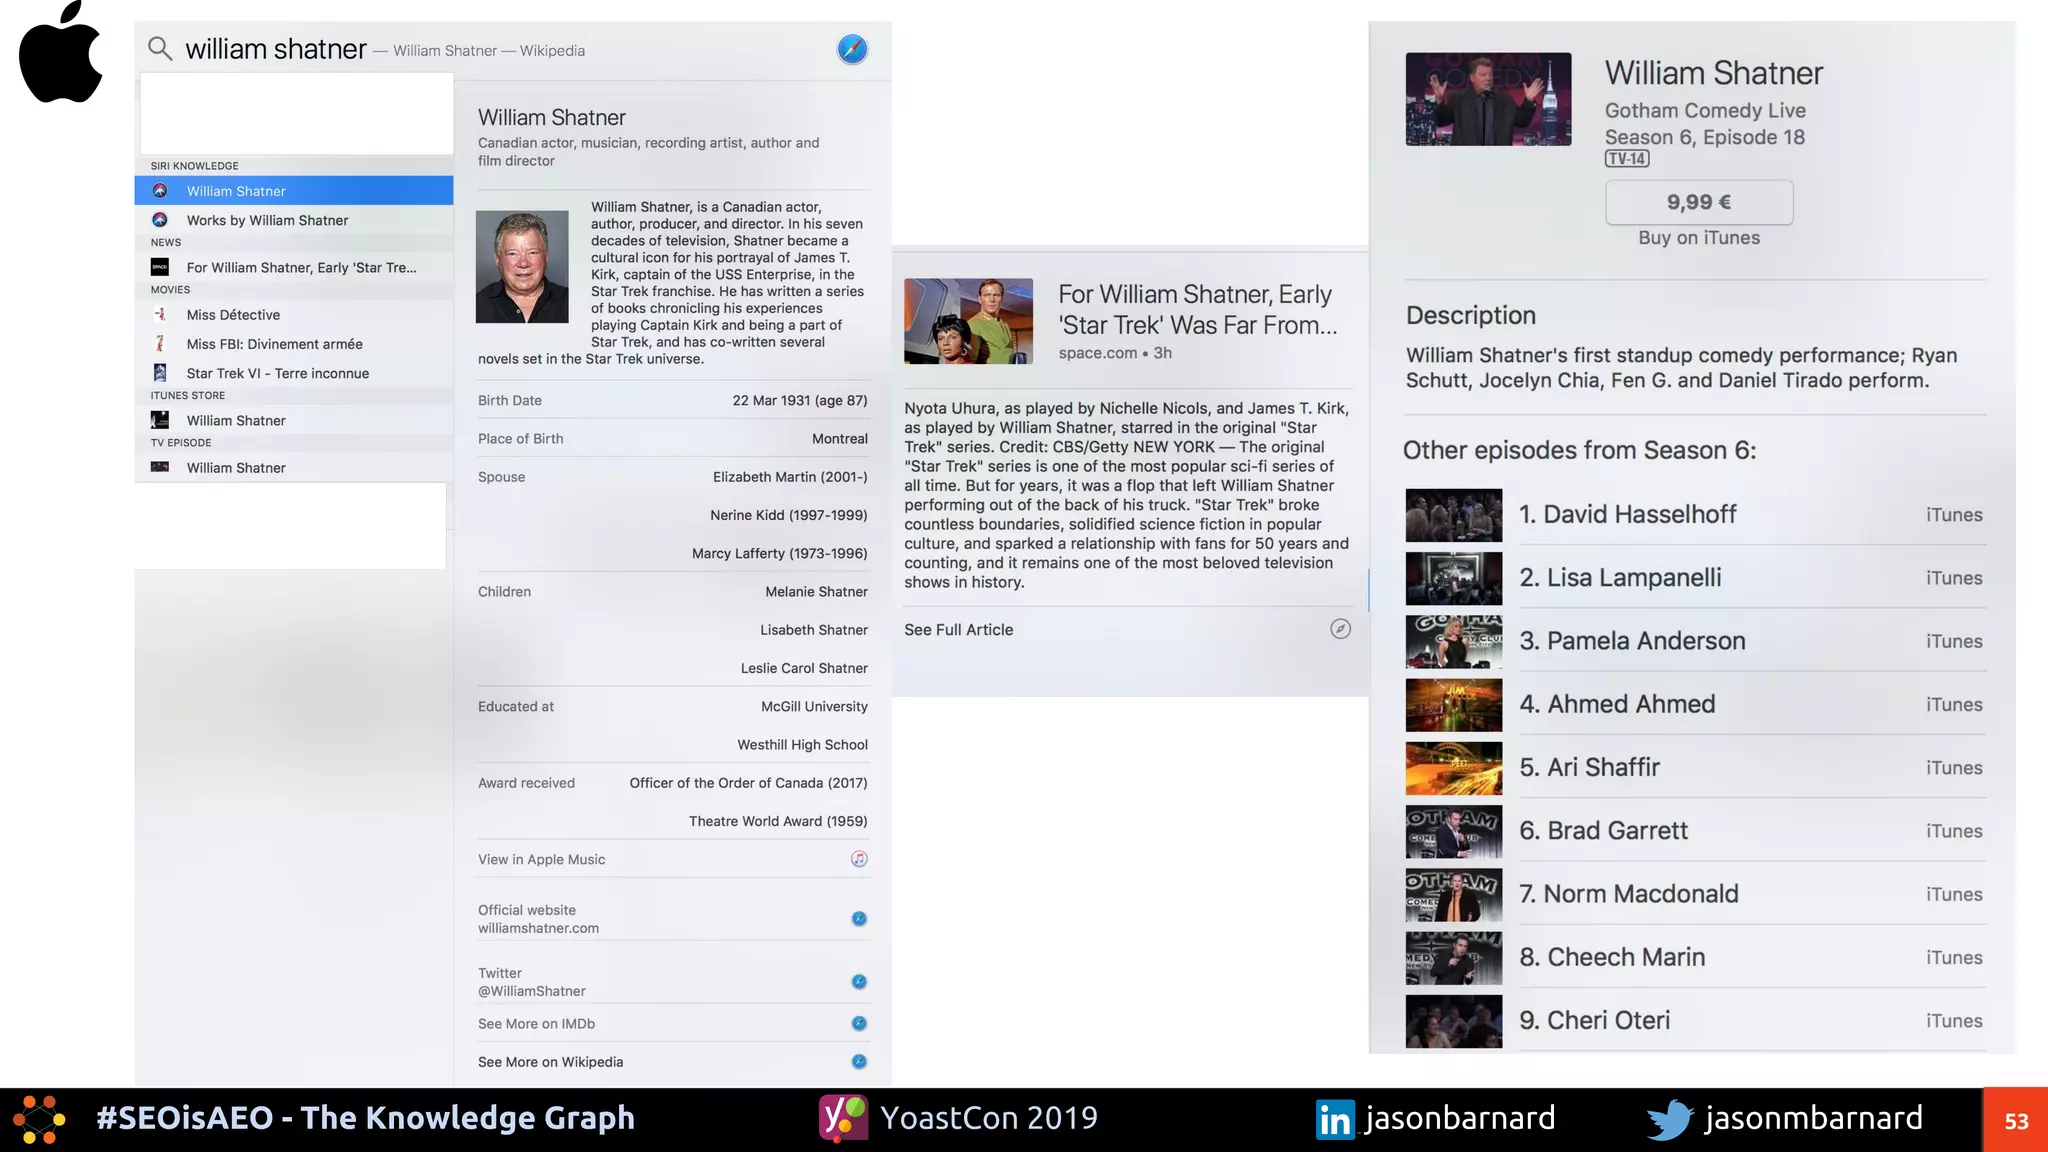Click the Safari compass icon in search bar

point(852,49)
